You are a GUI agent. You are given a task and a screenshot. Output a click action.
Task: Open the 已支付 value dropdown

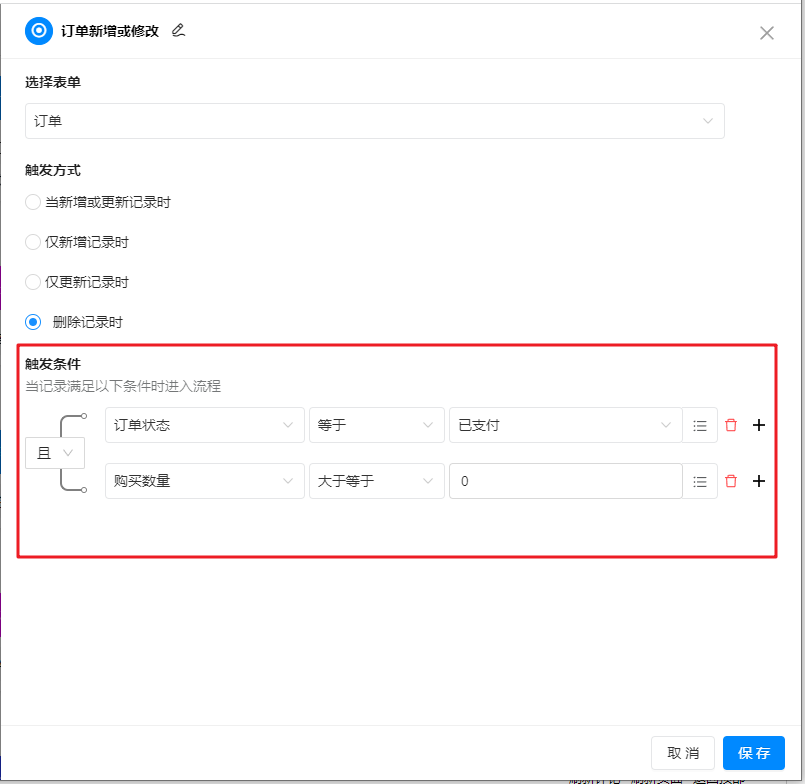(564, 425)
